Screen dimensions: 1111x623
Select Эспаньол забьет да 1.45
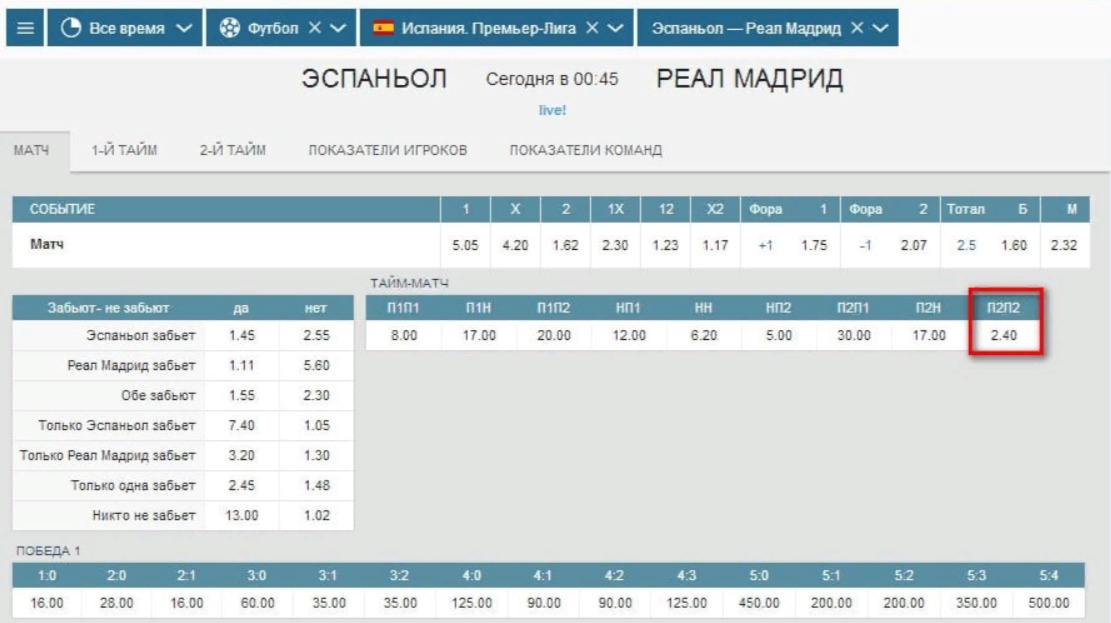(x=242, y=335)
